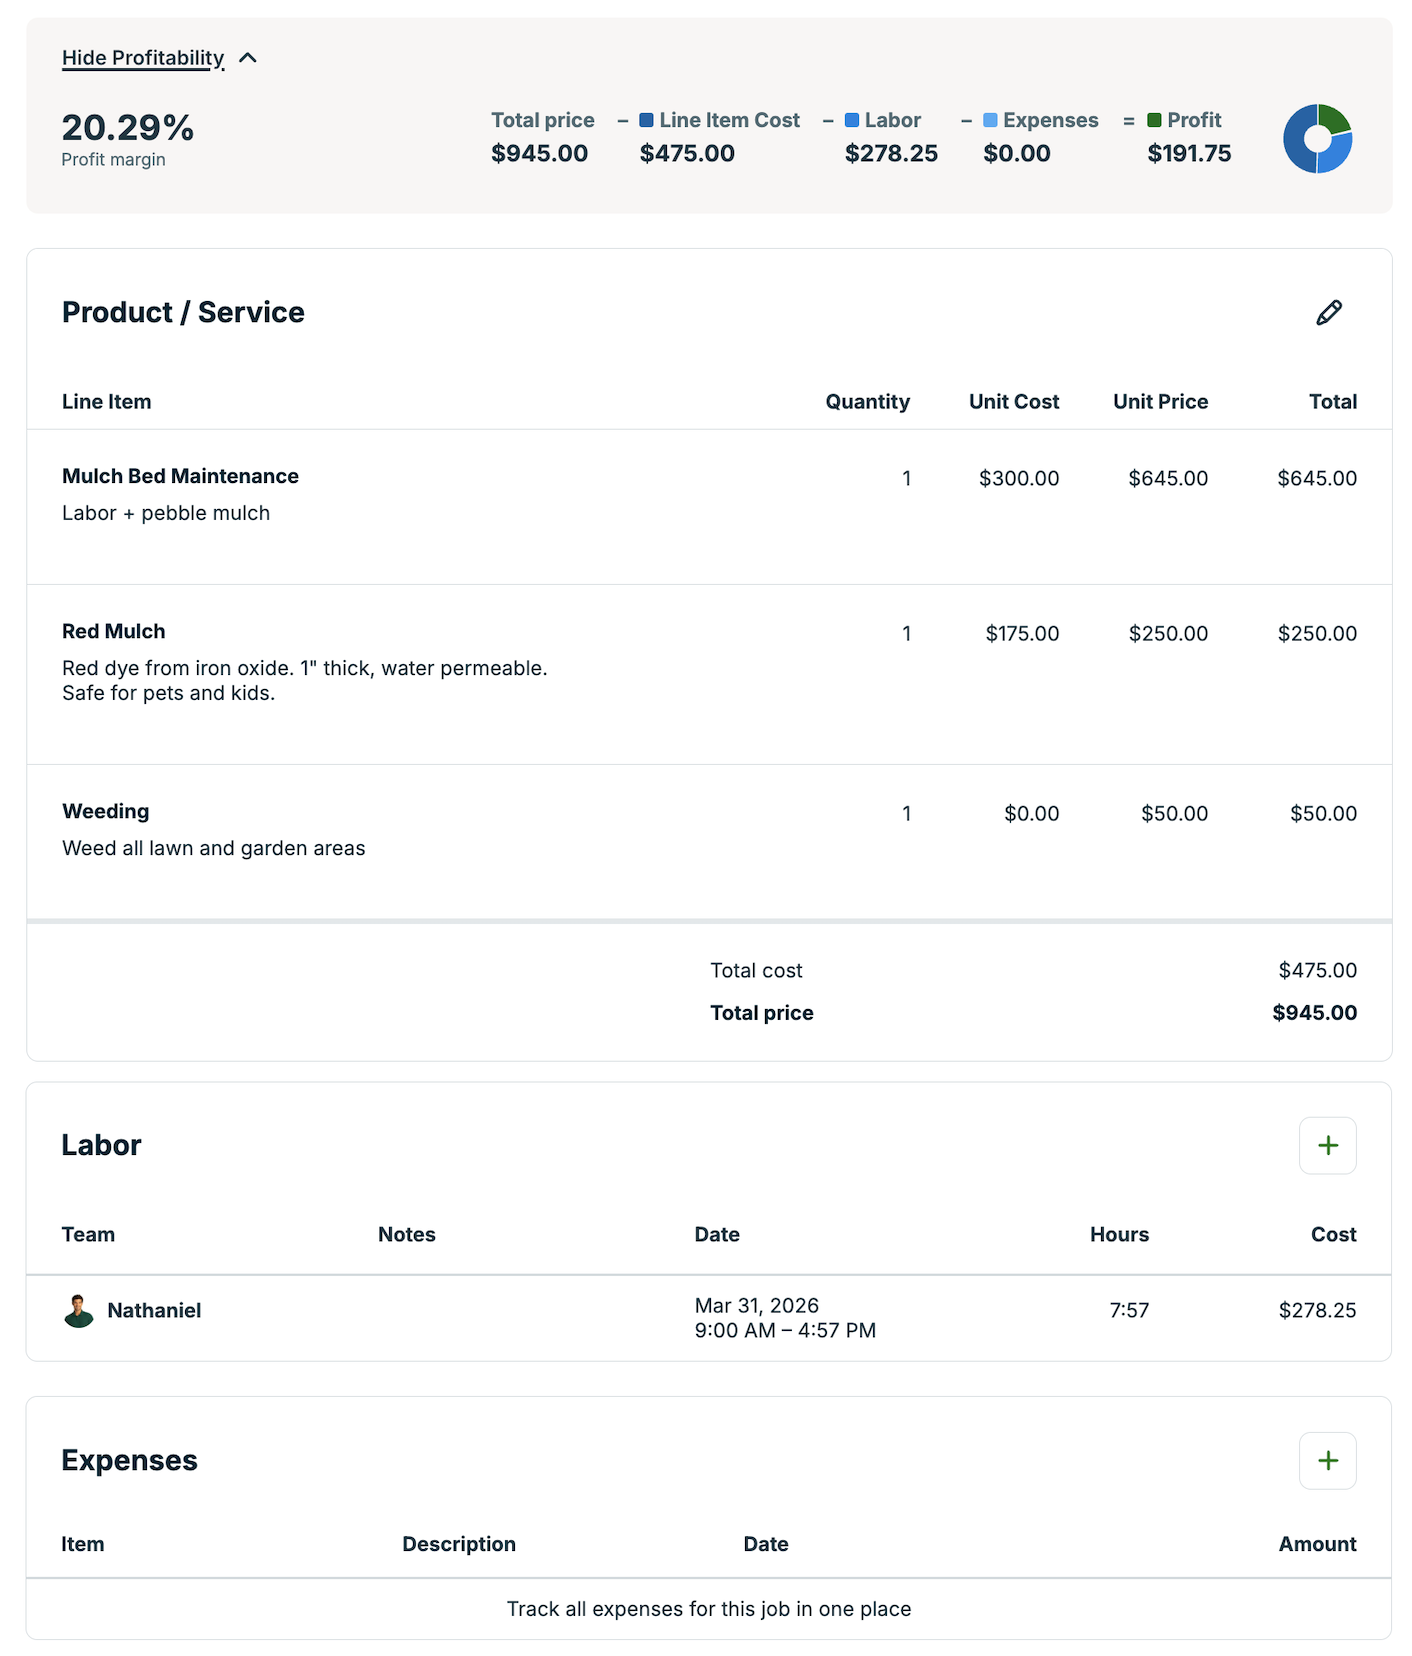Select the Weeding line item row
1412x1656 pixels.
(106, 812)
